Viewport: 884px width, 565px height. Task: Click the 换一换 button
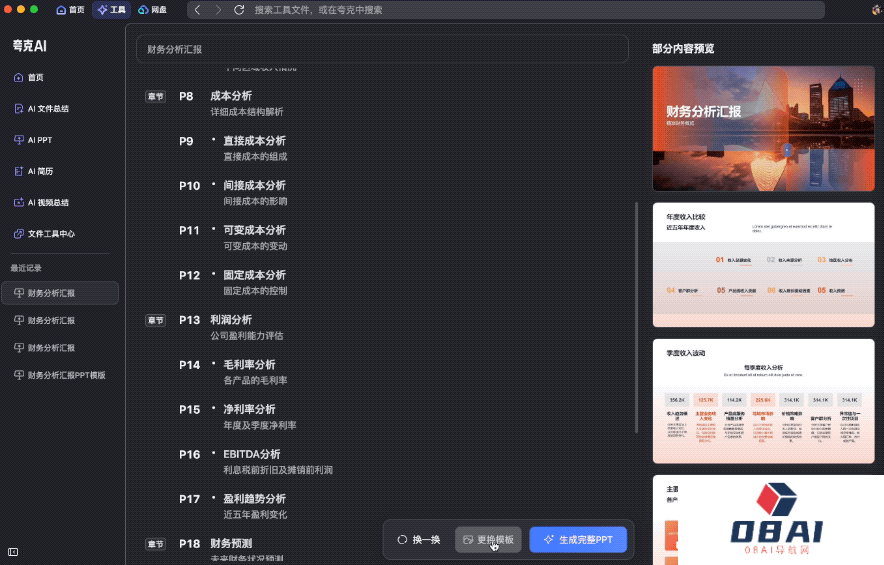coord(419,540)
